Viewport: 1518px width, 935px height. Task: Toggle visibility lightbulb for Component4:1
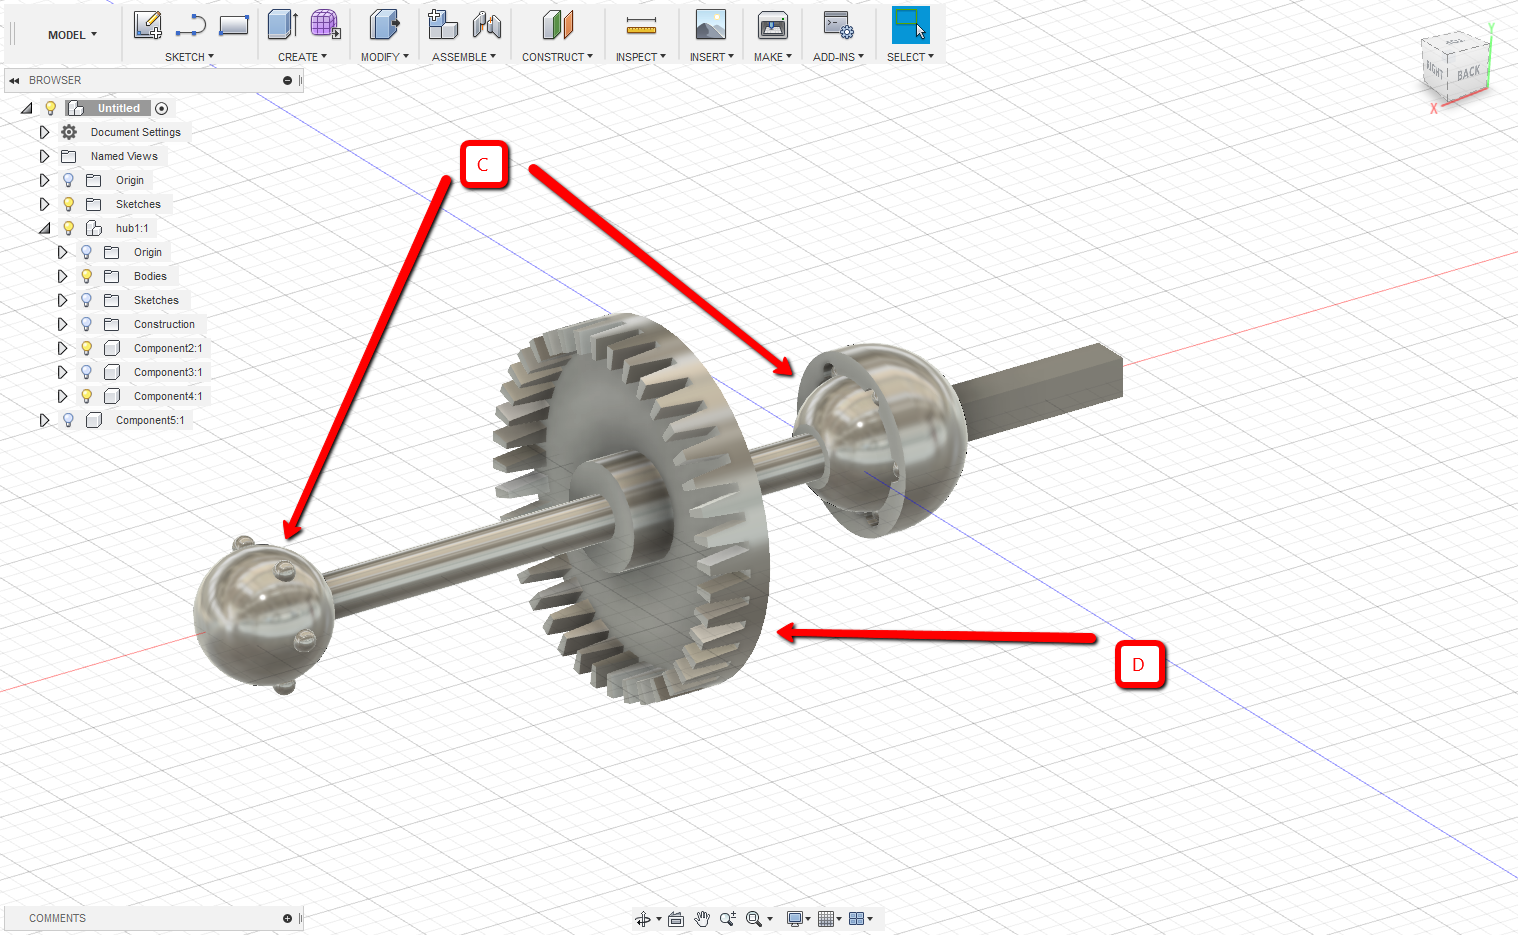86,396
